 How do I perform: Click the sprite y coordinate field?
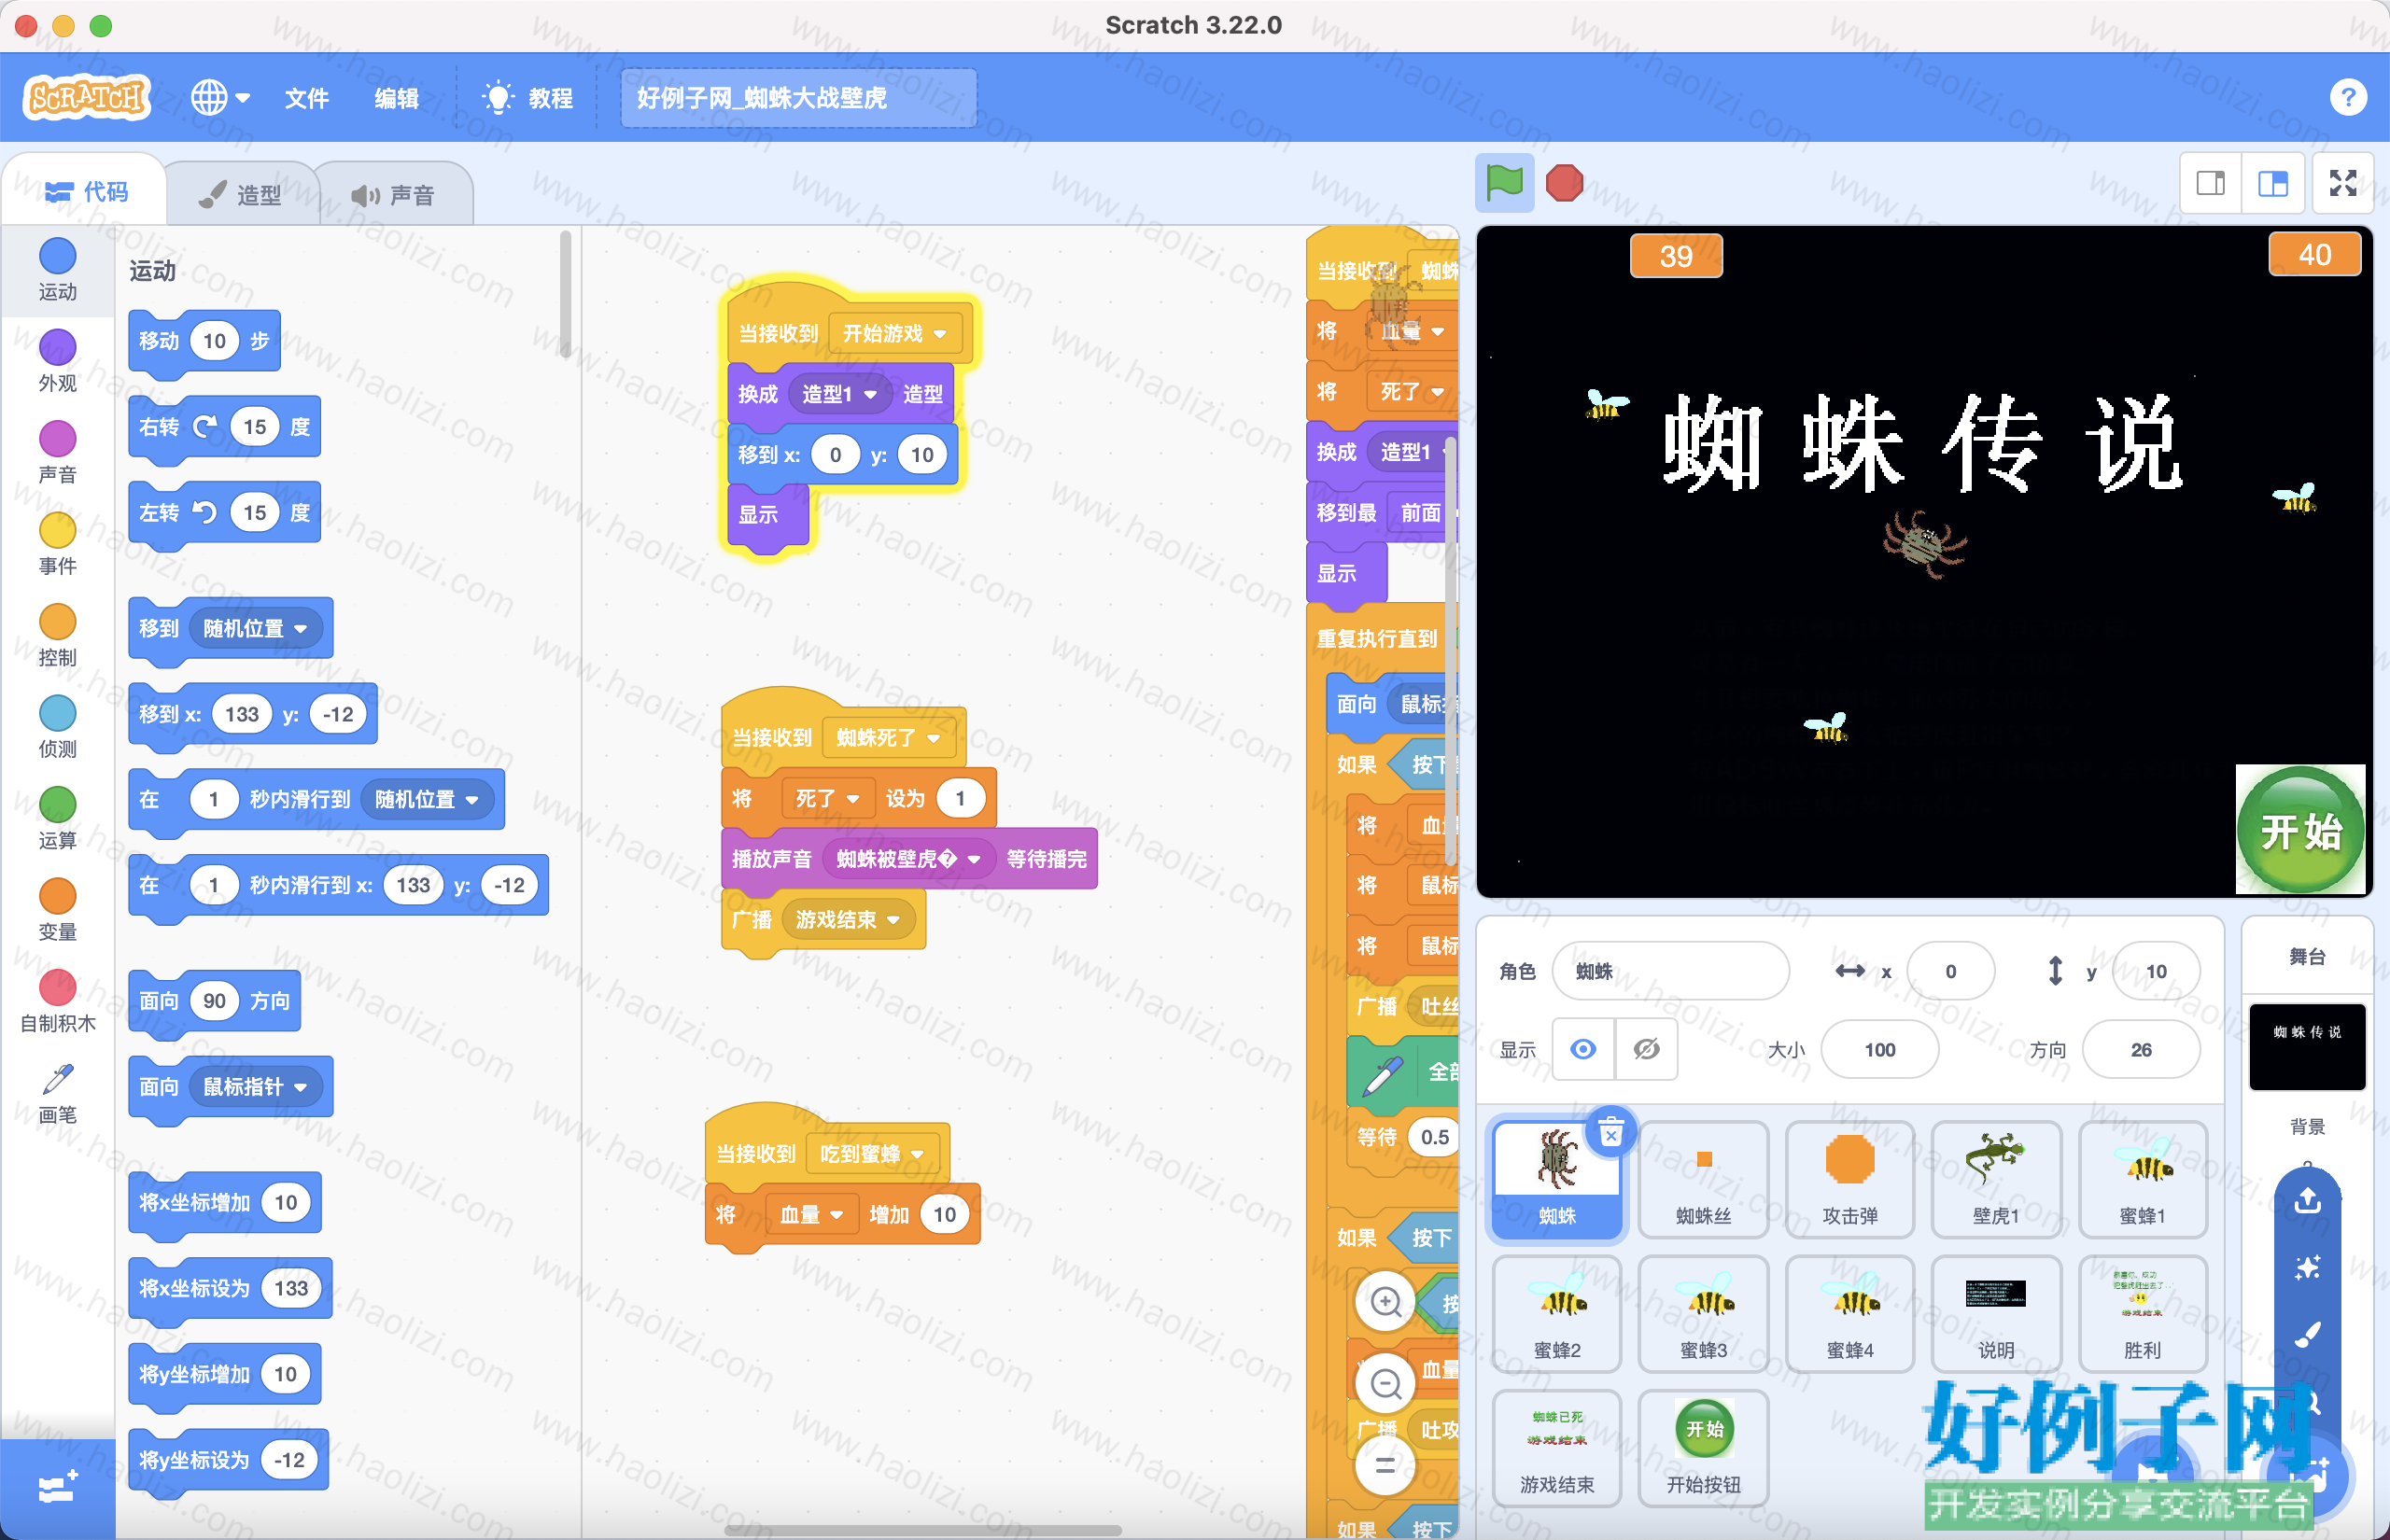(2156, 971)
